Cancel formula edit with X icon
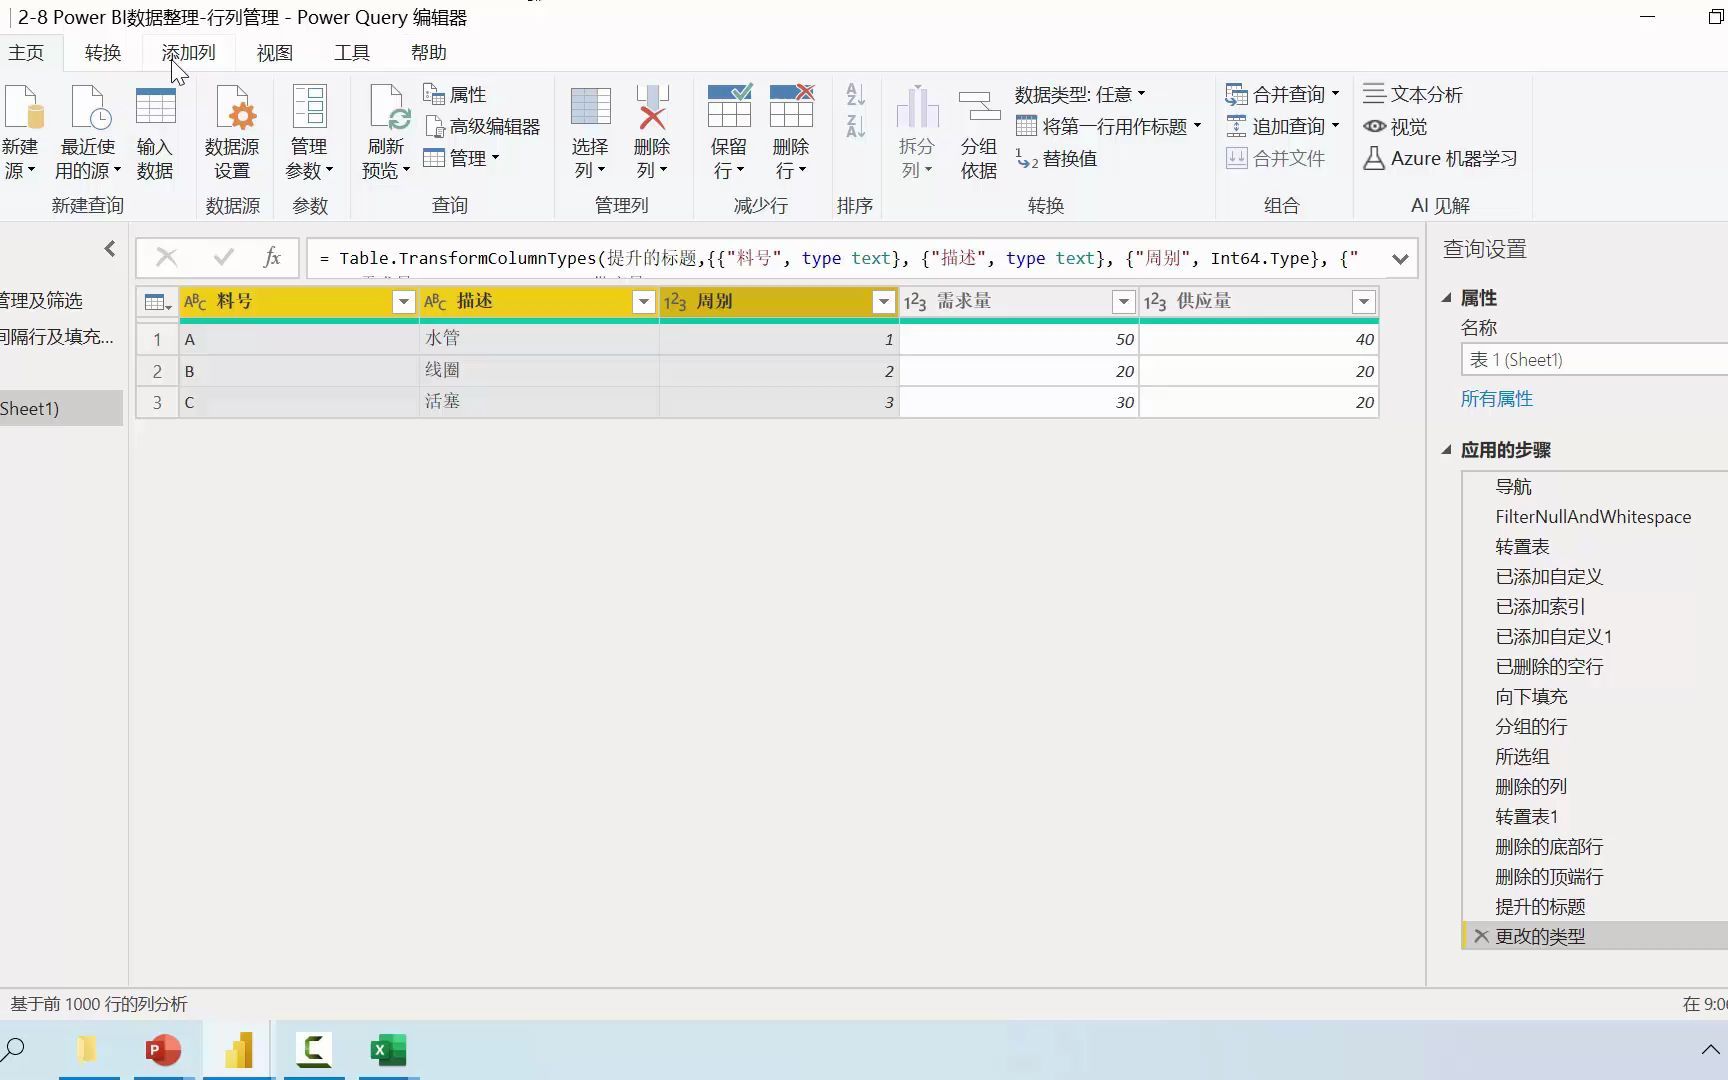 tap(167, 258)
